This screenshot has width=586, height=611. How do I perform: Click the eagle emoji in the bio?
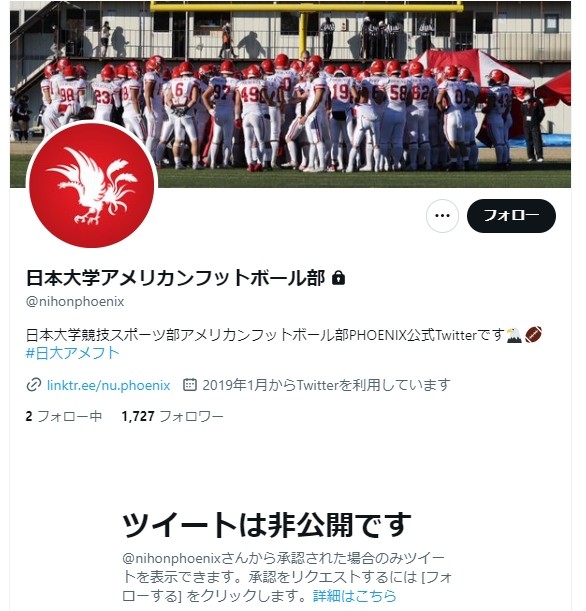click(x=514, y=335)
